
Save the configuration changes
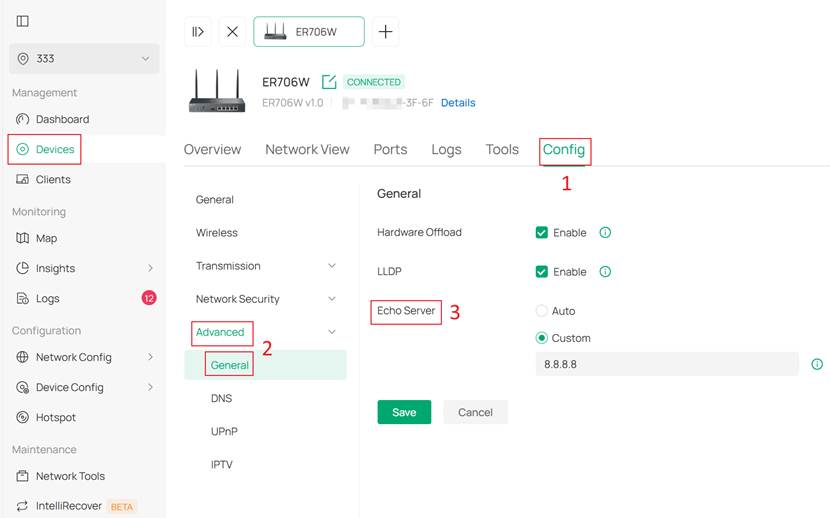[404, 412]
